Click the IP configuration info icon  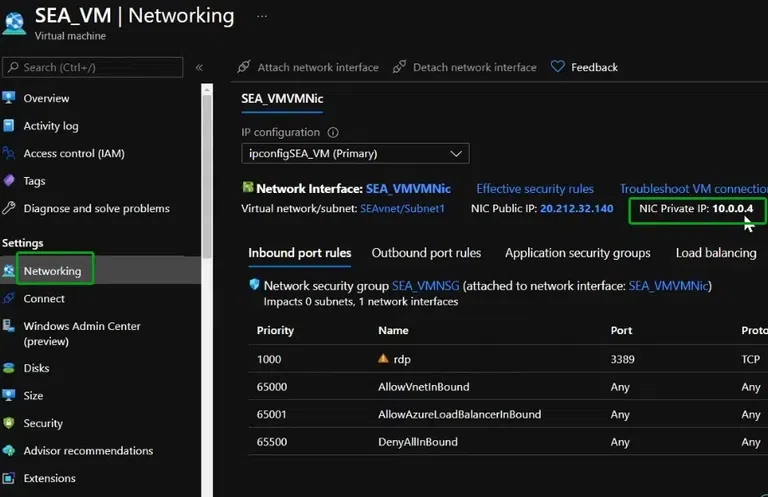333,132
